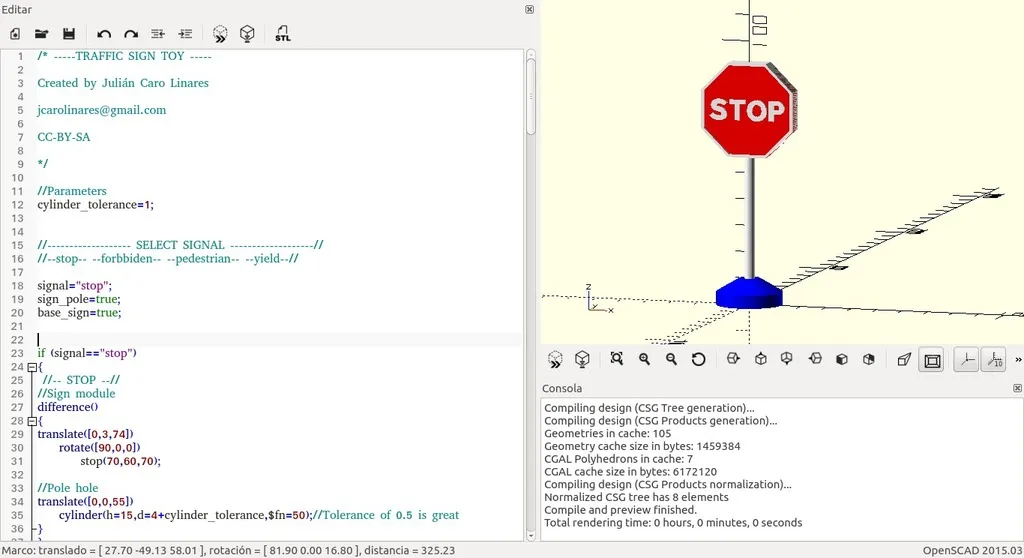The width and height of the screenshot is (1024, 558).
Task: Click 'Created by Julián Caro Linares' line
Action: (123, 83)
